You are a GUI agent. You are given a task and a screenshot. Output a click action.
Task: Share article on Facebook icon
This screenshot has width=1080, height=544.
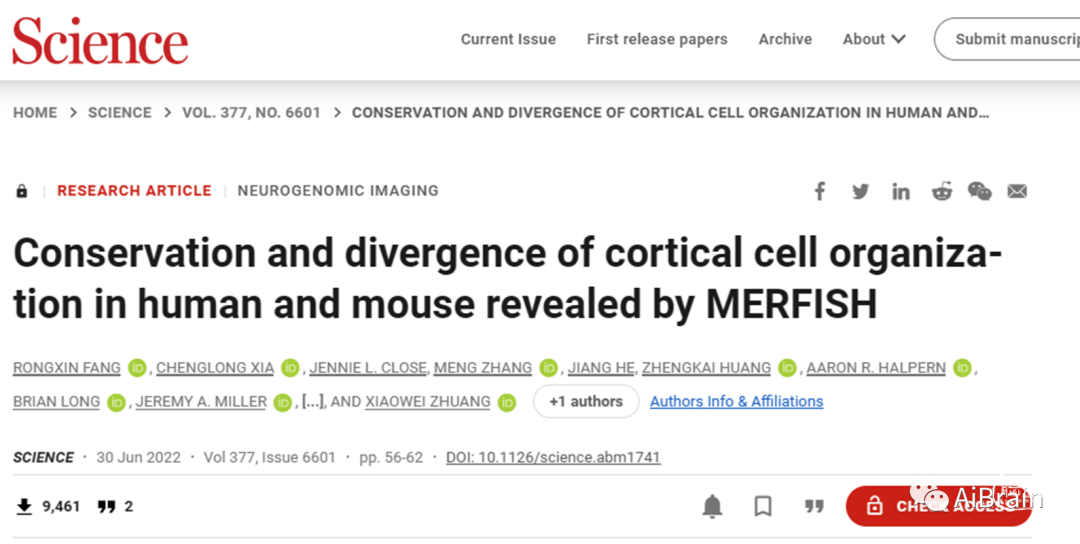(820, 191)
